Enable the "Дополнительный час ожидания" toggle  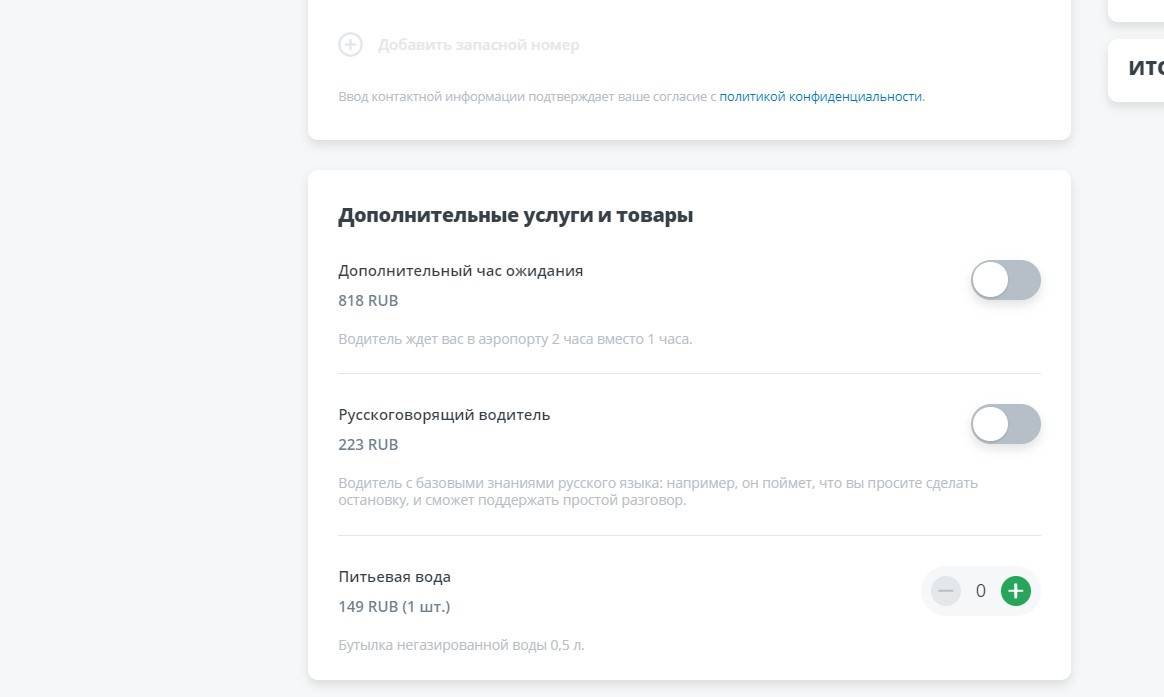click(1005, 280)
